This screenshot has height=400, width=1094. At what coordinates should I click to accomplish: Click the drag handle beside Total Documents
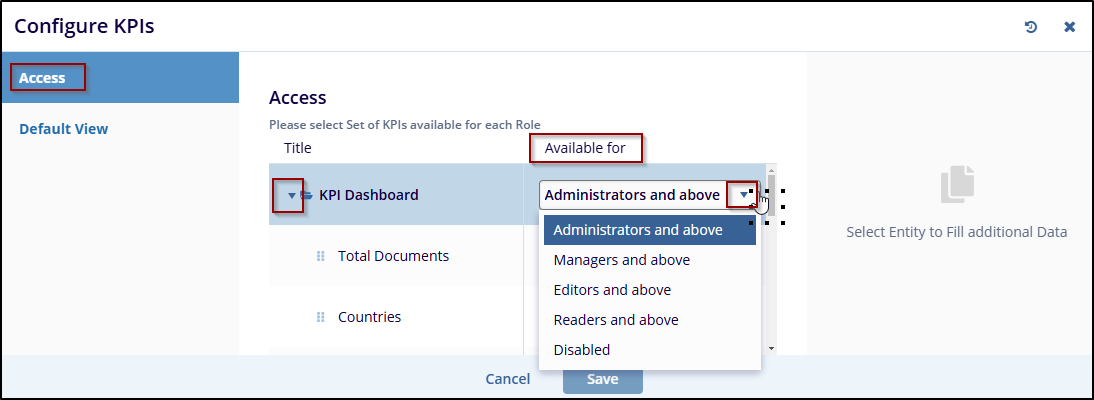321,256
